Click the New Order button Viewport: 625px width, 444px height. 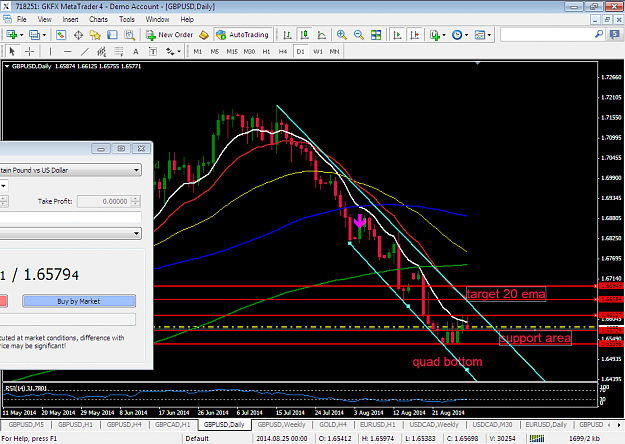coord(169,35)
